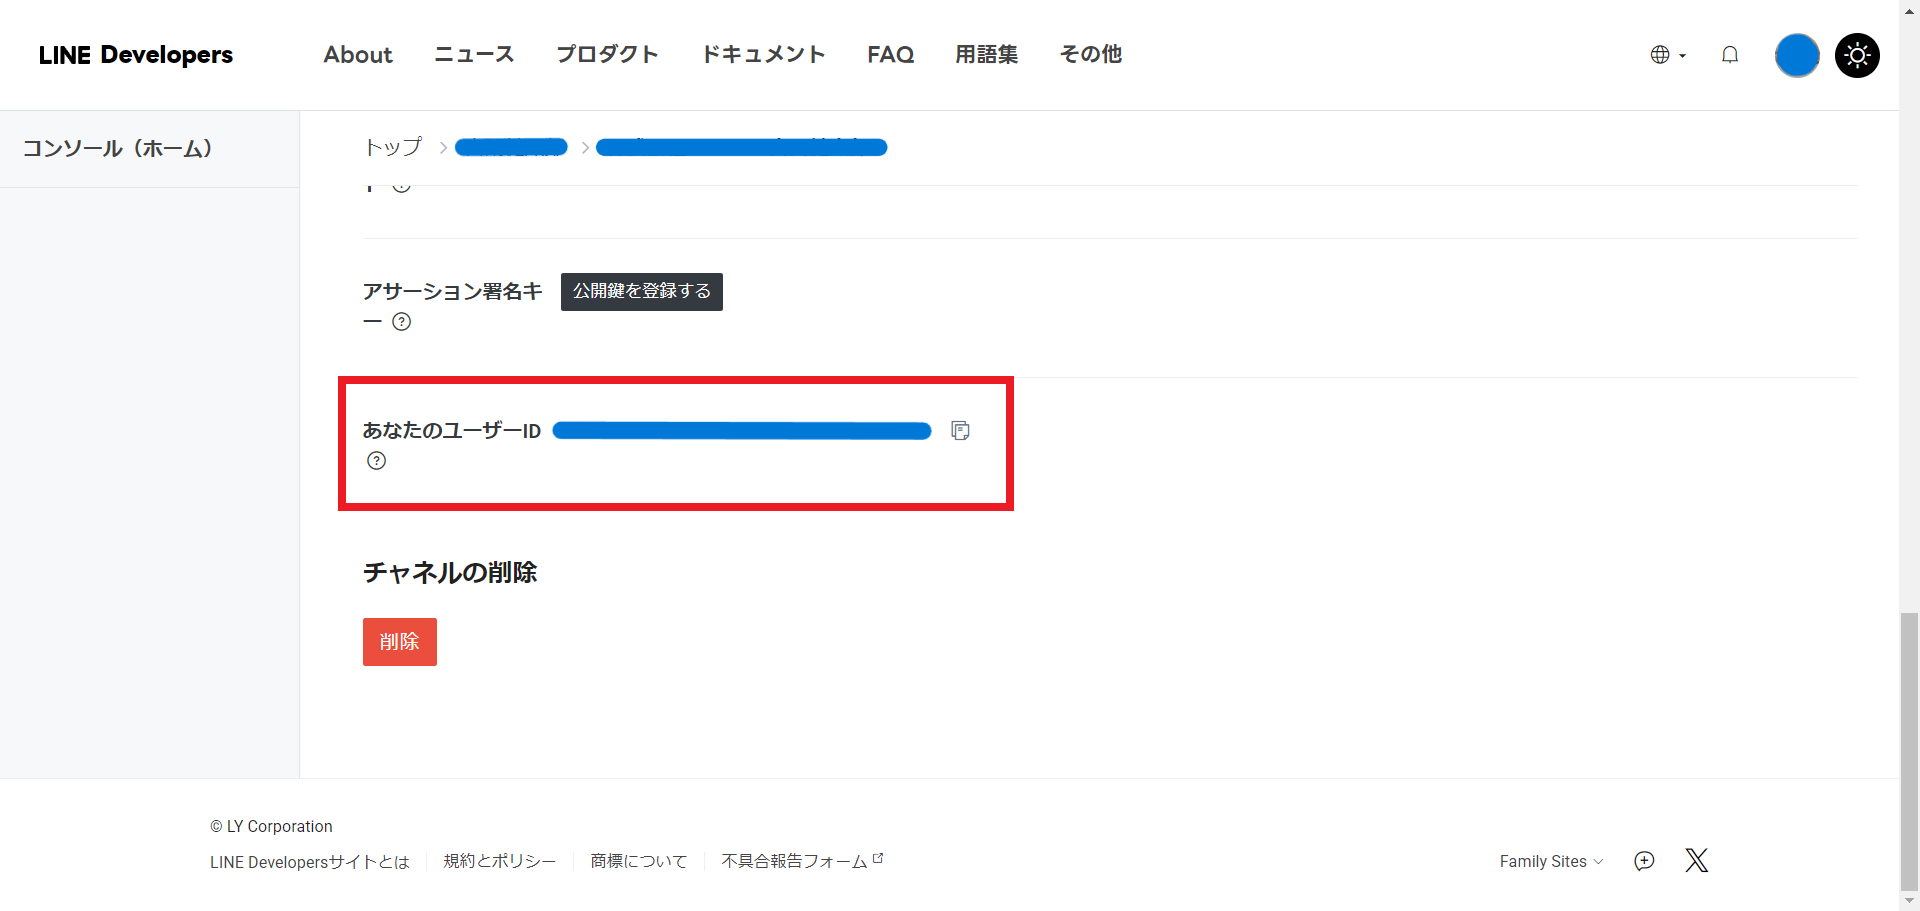Image resolution: width=1920 pixels, height=911 pixels.
Task: Open the About menu item
Action: click(358, 55)
